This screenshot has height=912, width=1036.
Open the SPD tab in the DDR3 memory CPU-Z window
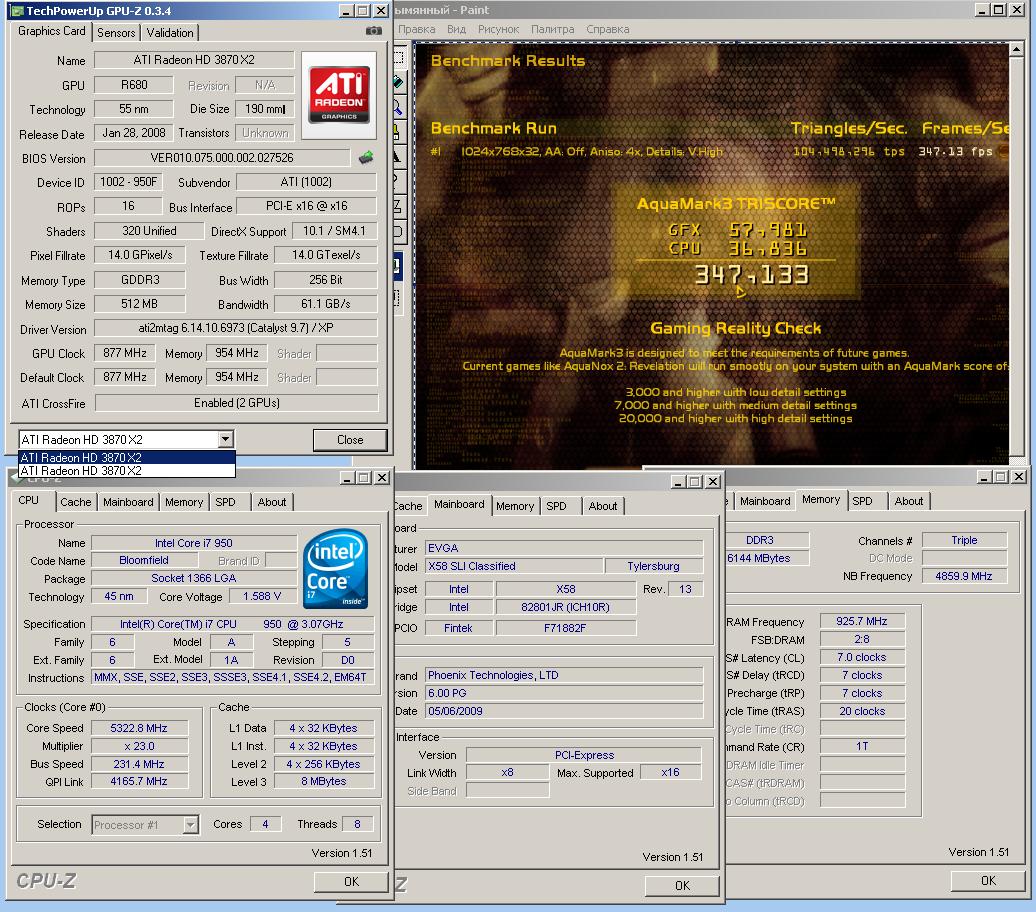point(862,501)
